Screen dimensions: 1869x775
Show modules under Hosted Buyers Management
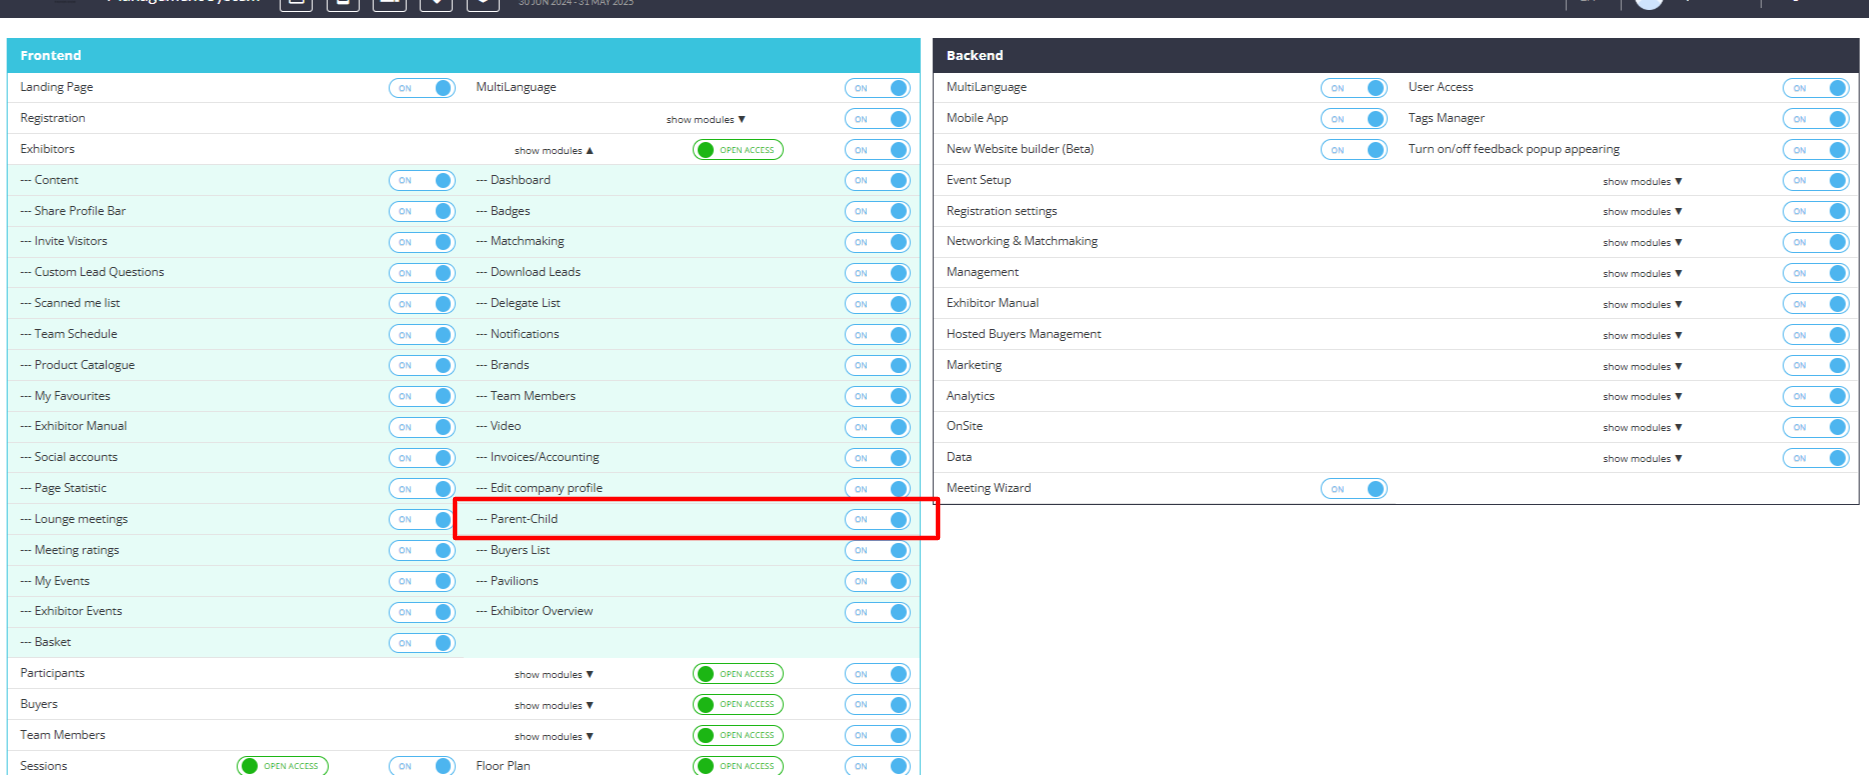click(x=1642, y=335)
